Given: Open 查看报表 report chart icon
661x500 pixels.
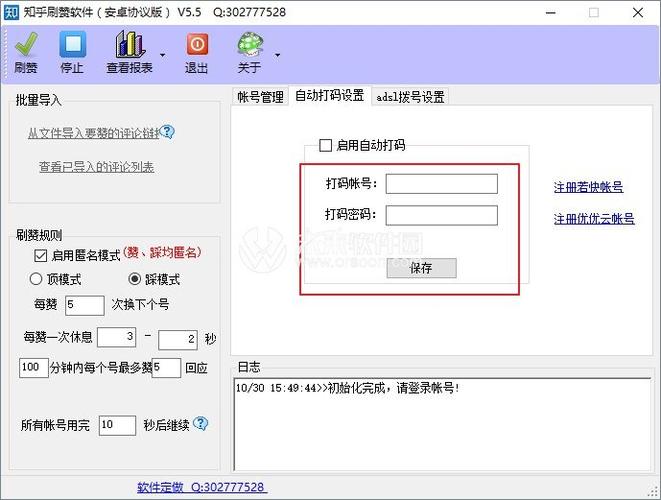Looking at the screenshot, I should click(130, 44).
